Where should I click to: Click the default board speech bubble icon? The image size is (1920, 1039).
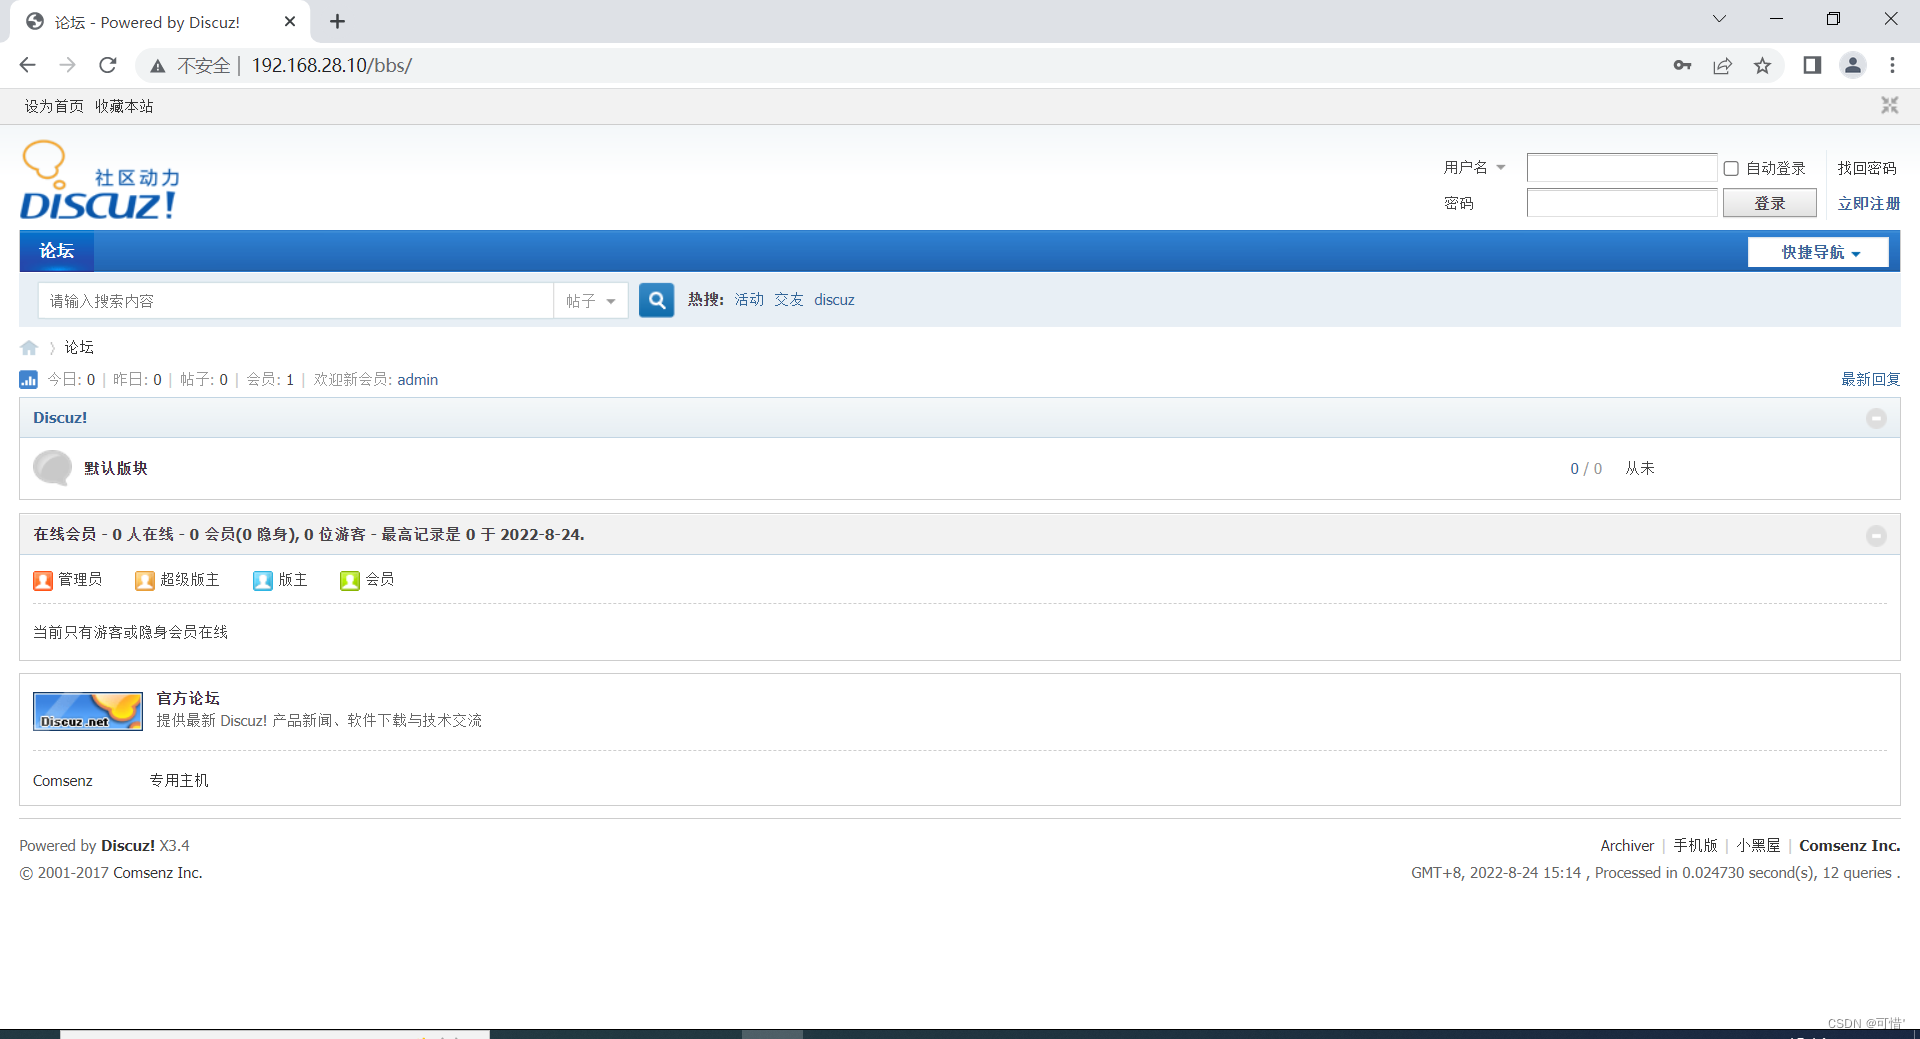[52, 468]
